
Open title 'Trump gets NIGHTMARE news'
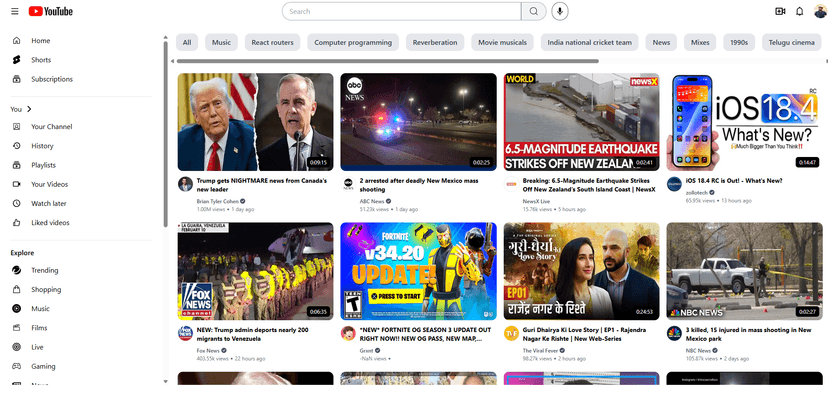262,185
